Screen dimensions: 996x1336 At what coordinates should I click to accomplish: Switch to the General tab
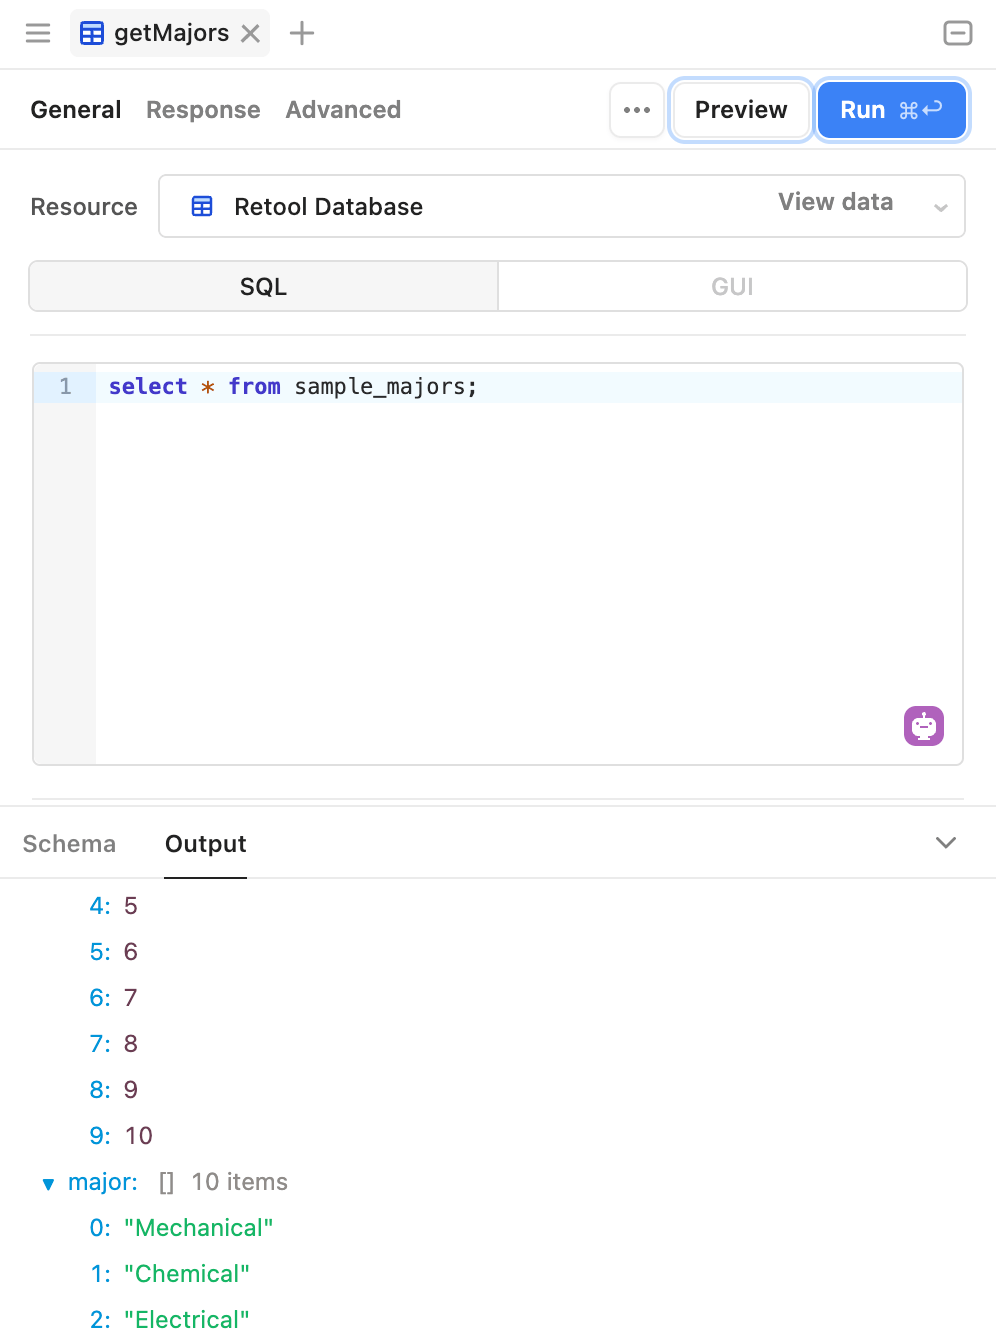coord(76,110)
